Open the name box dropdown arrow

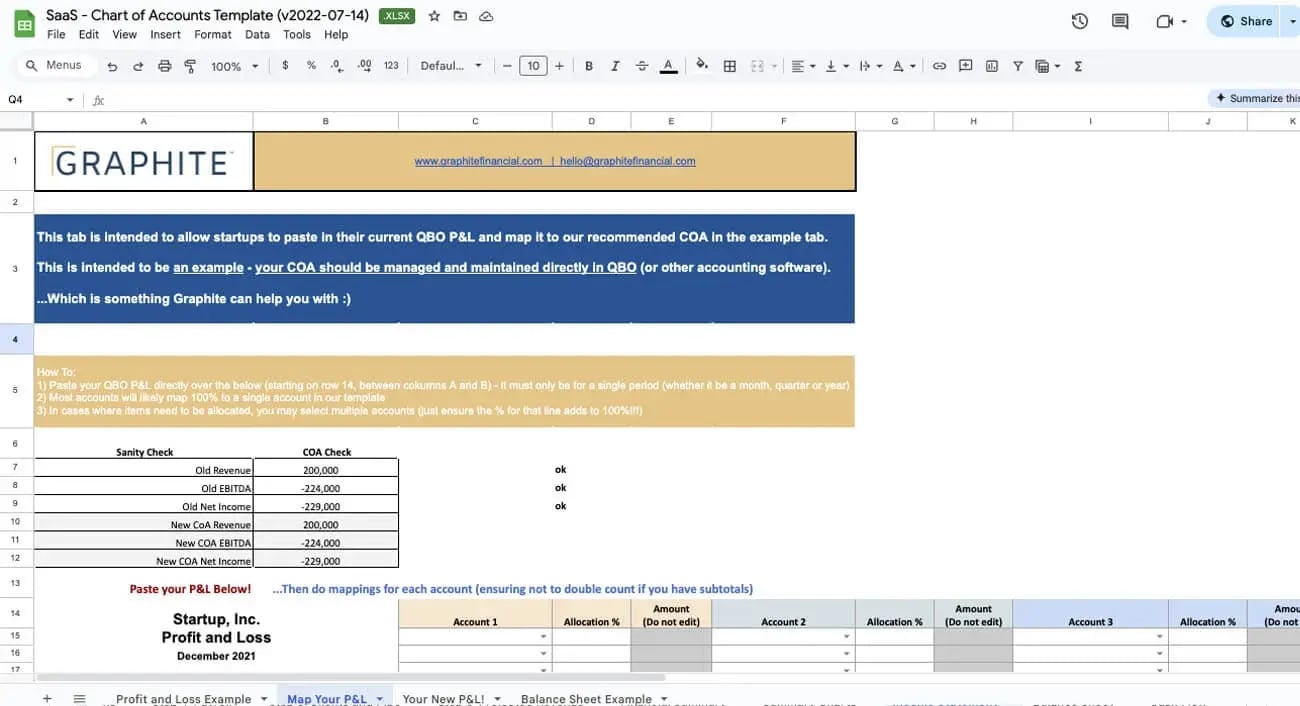coord(70,100)
